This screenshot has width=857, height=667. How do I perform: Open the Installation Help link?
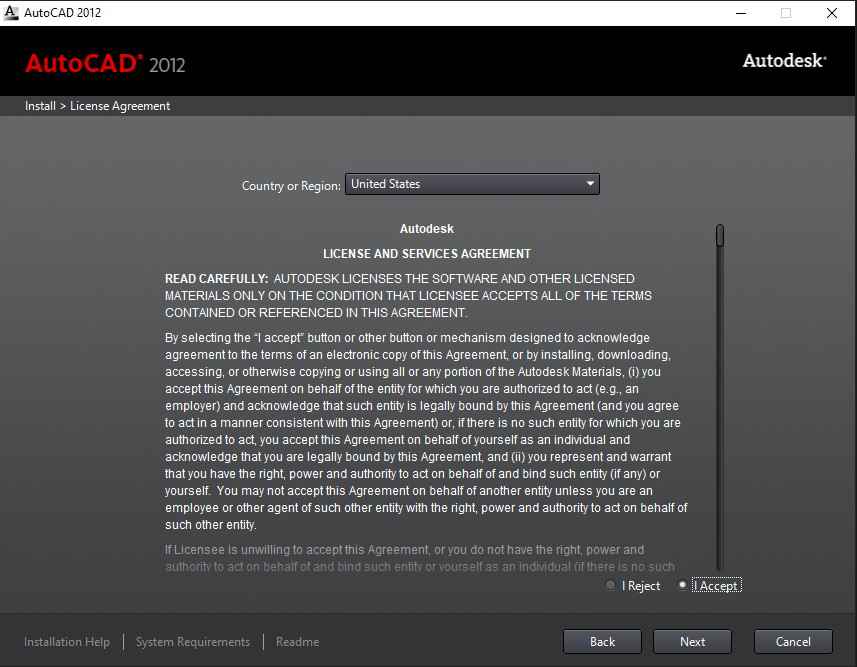click(67, 642)
